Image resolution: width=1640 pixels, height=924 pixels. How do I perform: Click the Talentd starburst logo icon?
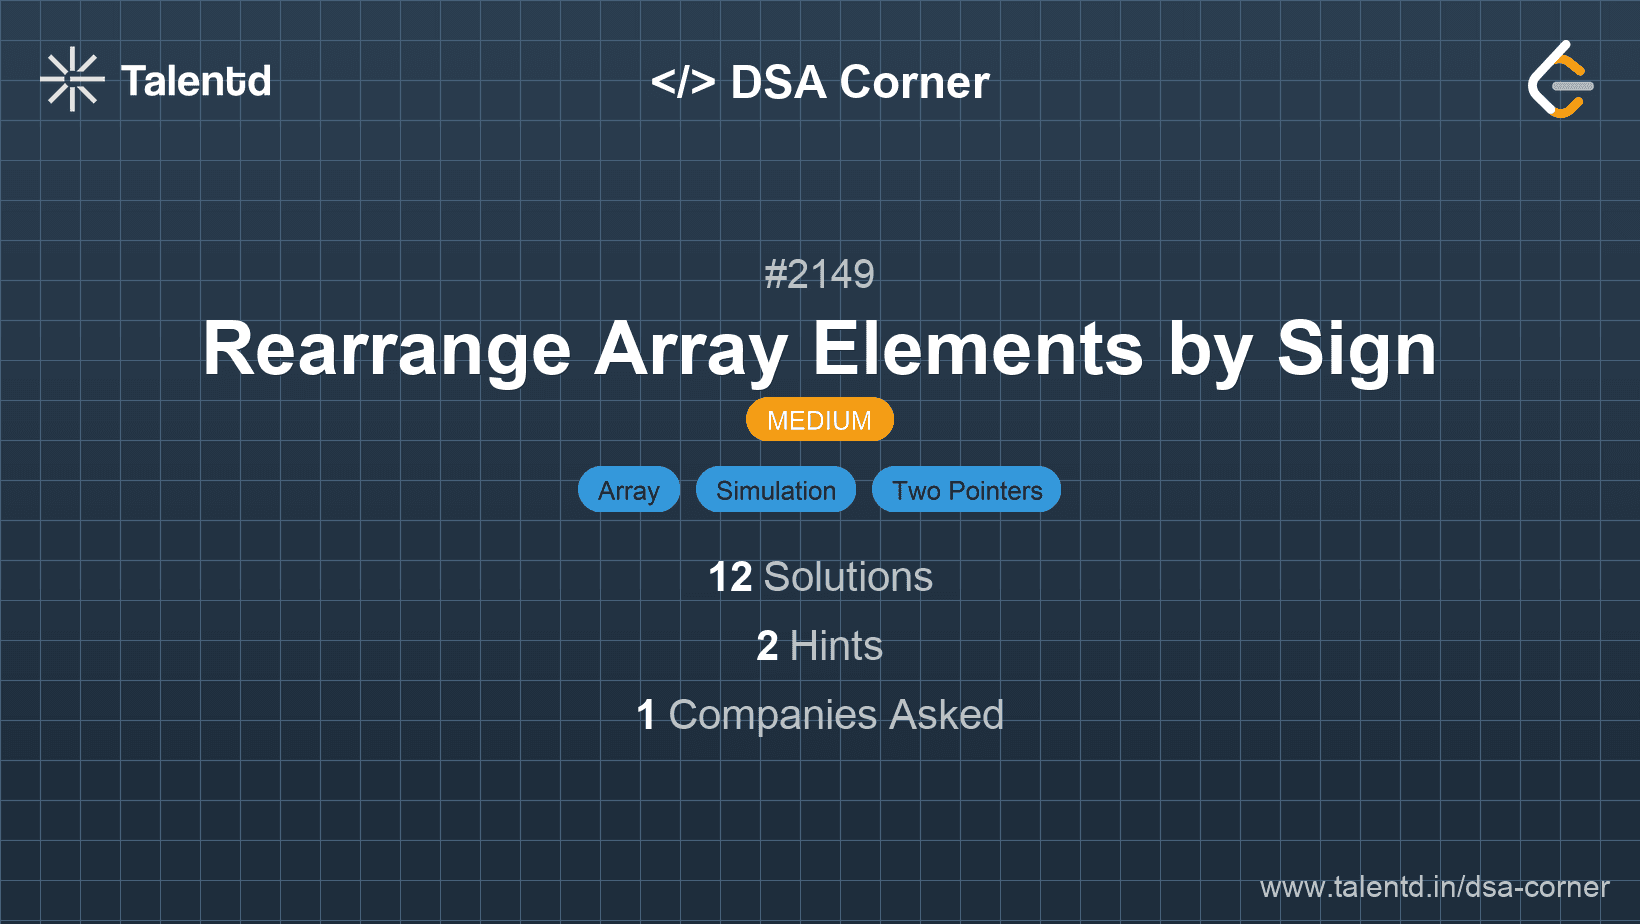point(72,80)
